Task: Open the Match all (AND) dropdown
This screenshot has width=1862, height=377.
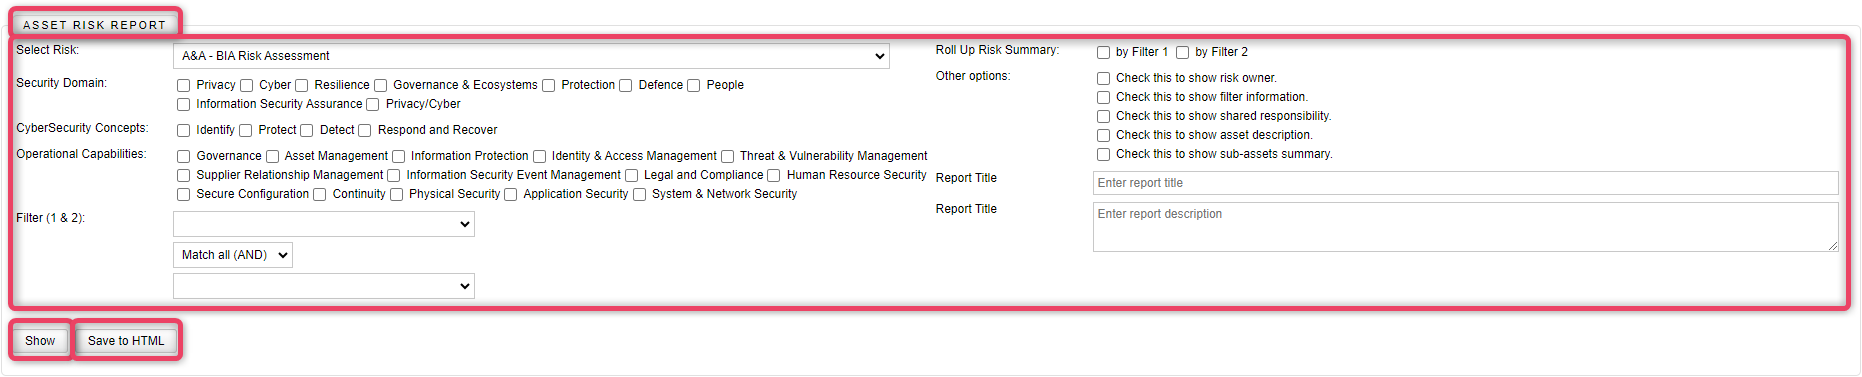Action: coord(233,255)
